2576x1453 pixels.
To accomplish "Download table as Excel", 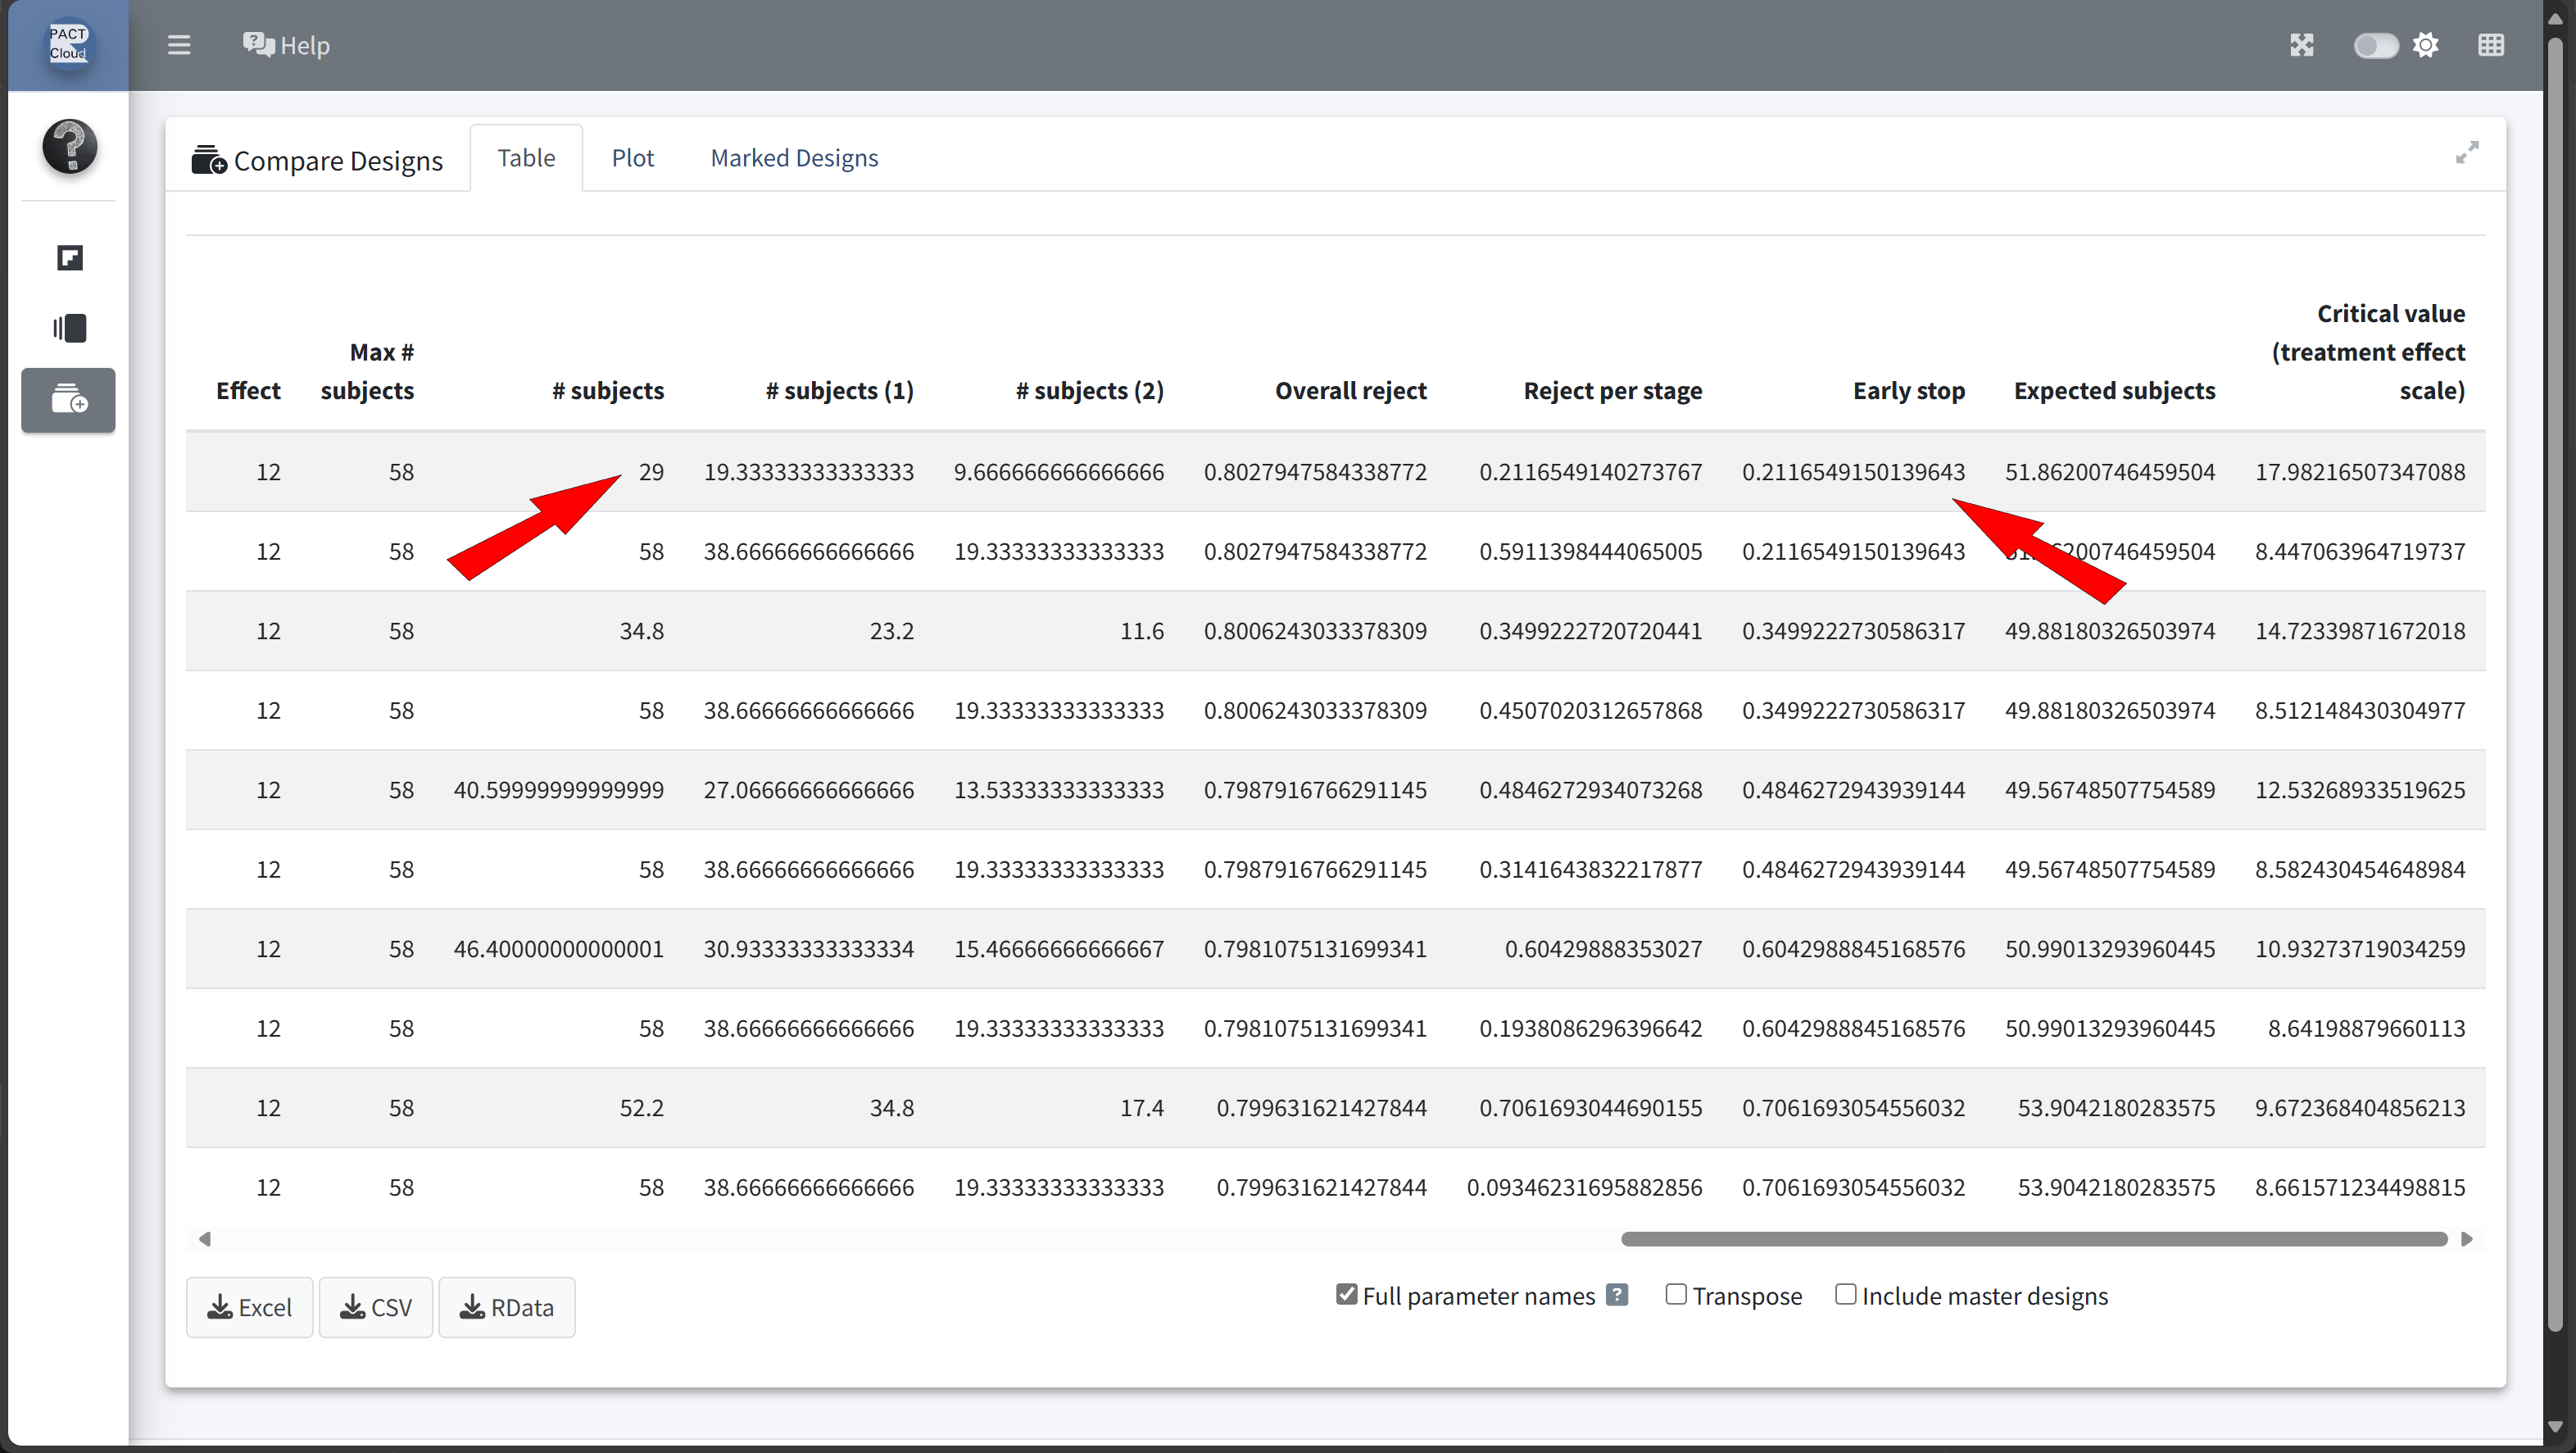I will pyautogui.click(x=249, y=1307).
